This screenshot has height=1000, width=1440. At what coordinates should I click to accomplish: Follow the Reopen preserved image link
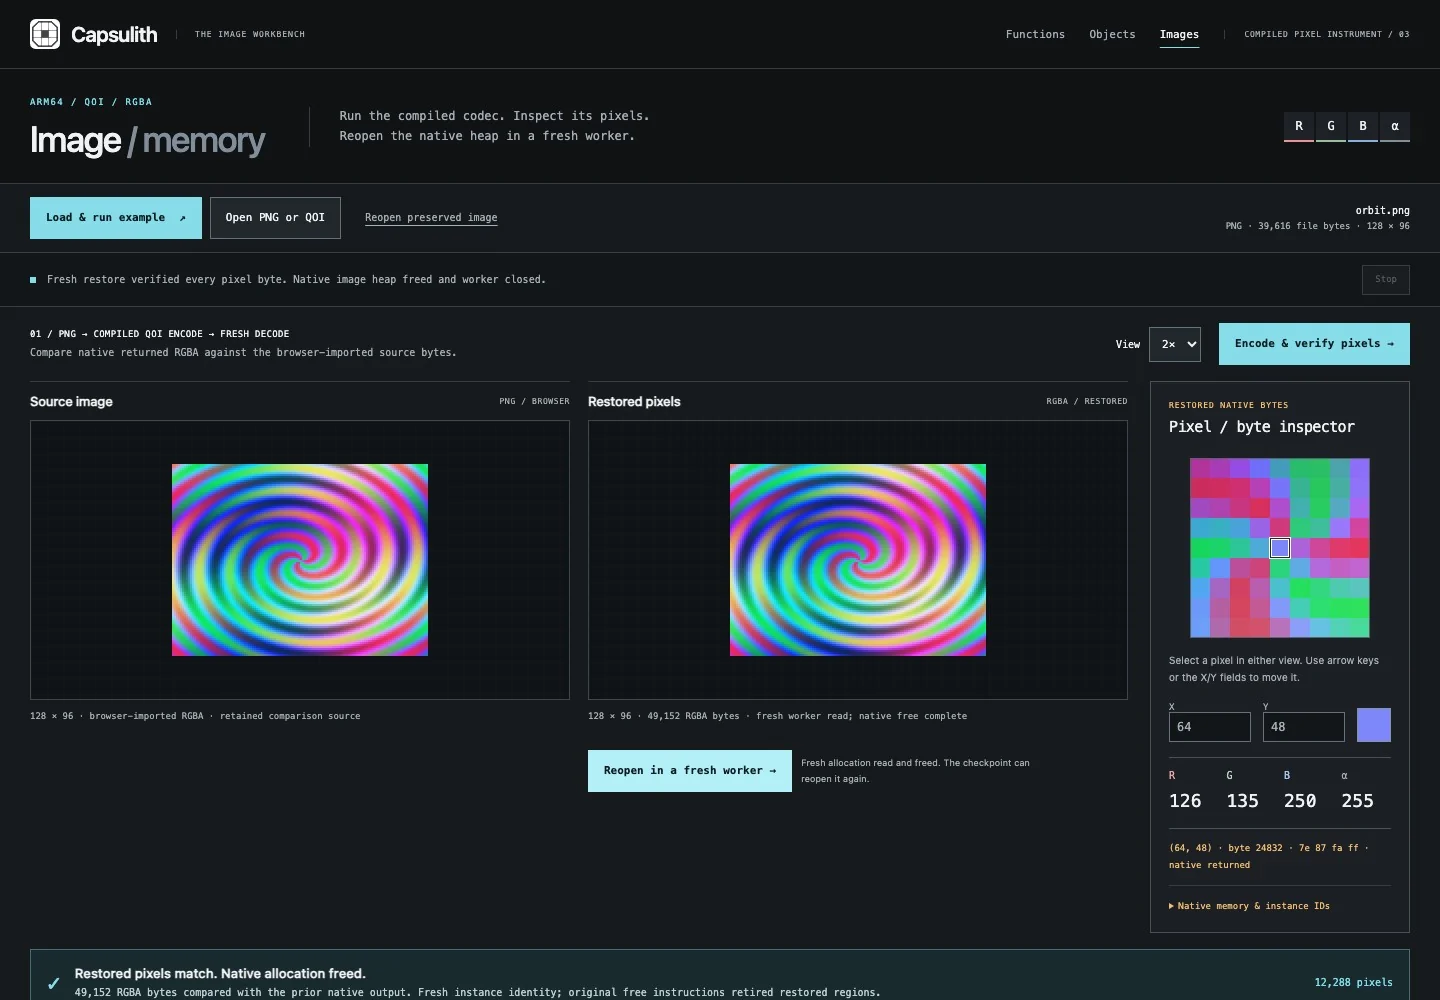pyautogui.click(x=431, y=218)
